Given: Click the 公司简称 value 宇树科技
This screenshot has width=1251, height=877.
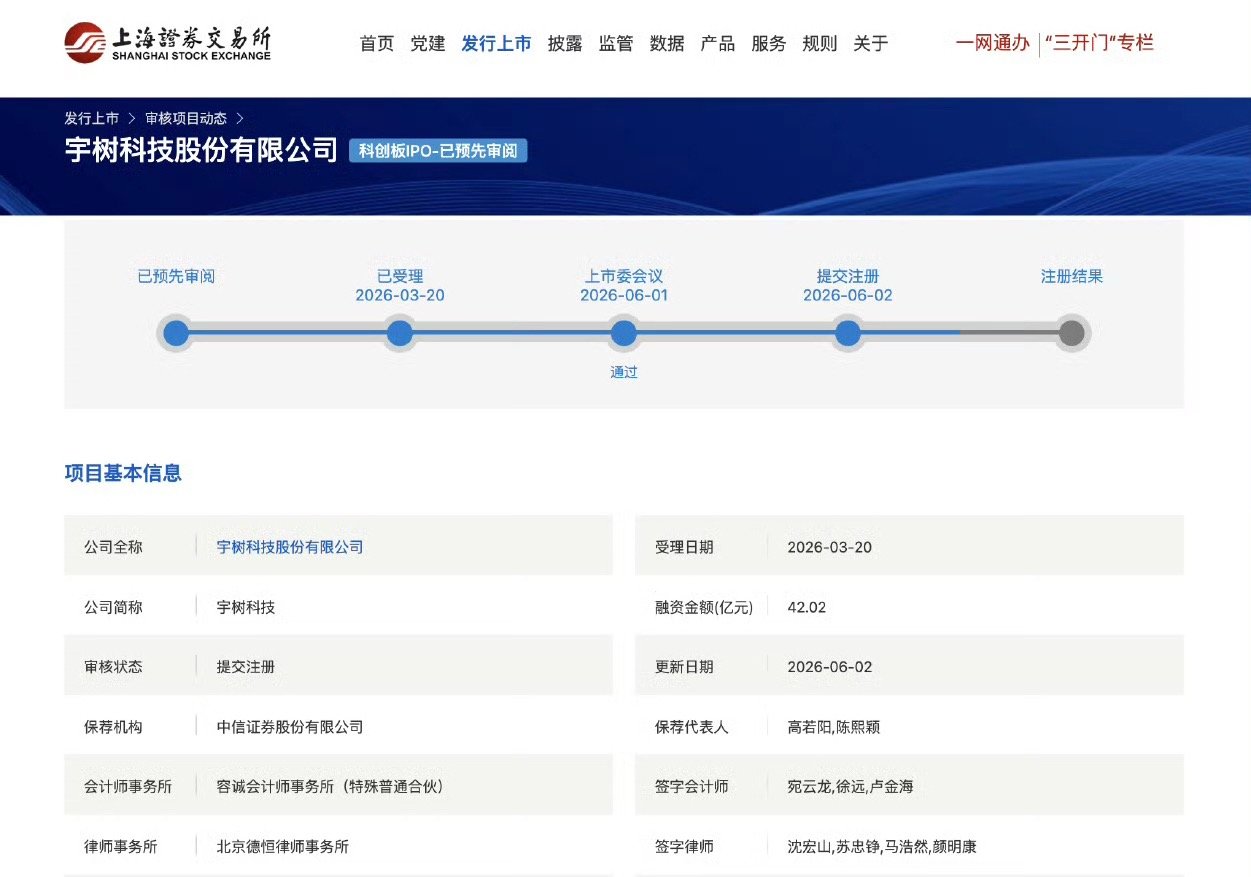Looking at the screenshot, I should 246,607.
